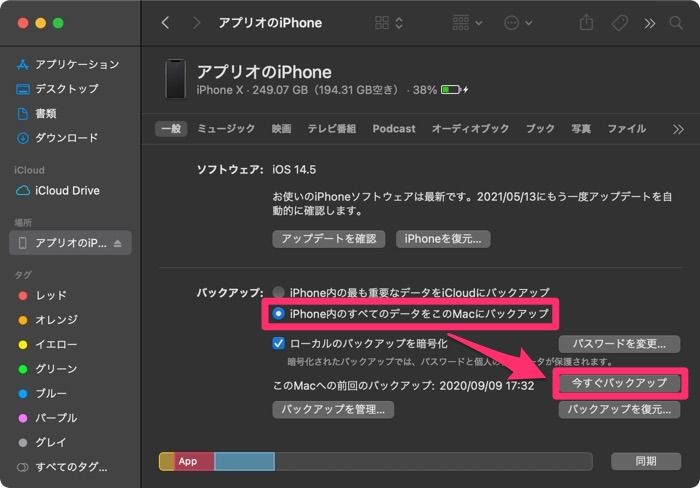Screen dimensions: 700x488
Task: Open Downloads in the sidebar
Action: 57,138
